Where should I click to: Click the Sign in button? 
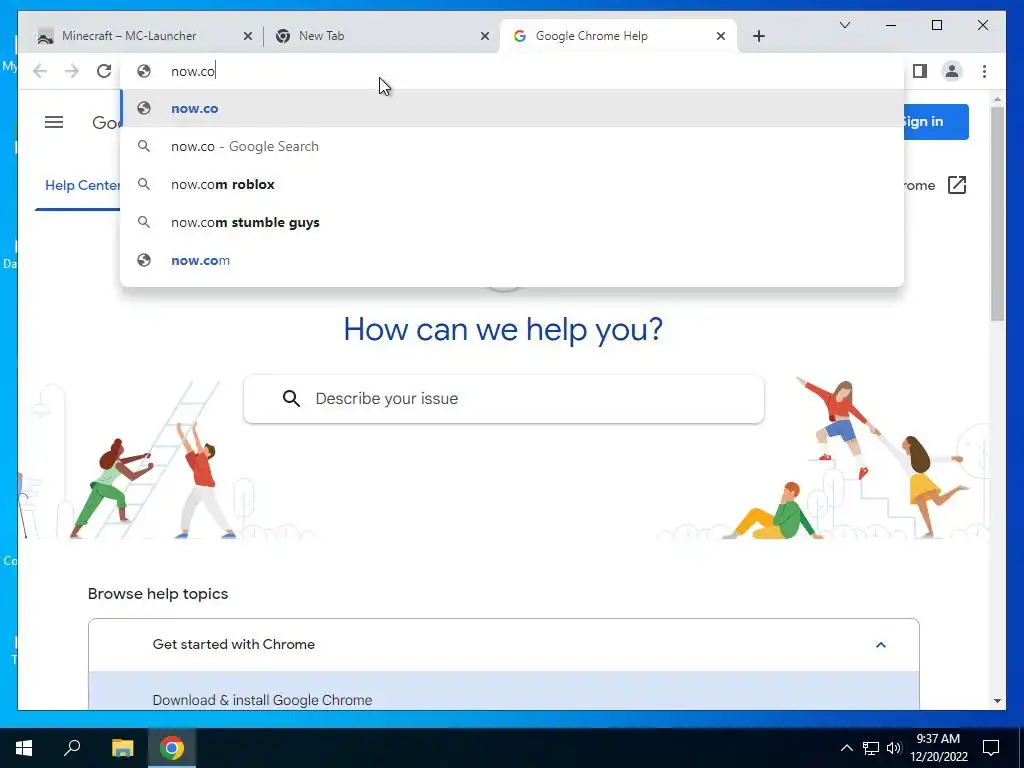point(936,122)
